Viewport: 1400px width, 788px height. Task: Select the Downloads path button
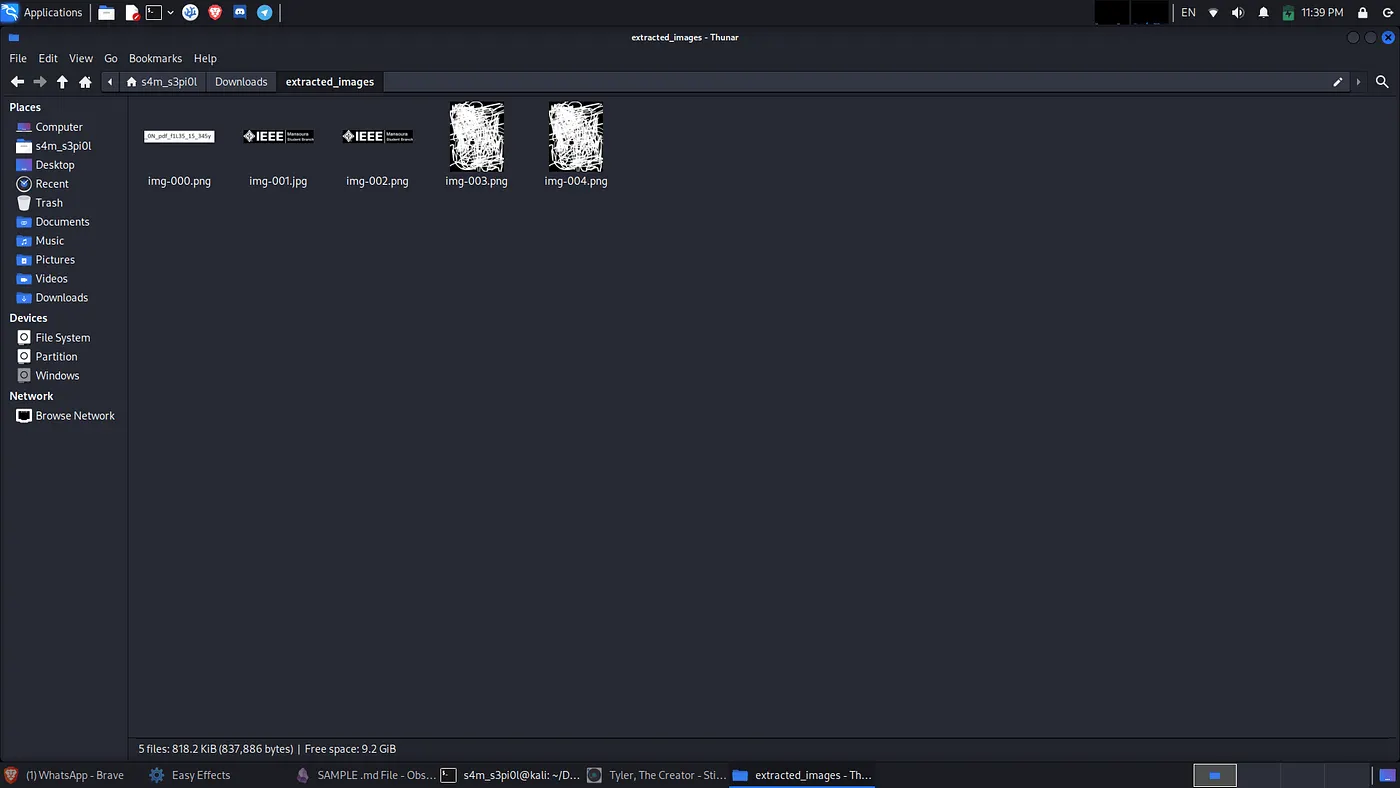[241, 82]
